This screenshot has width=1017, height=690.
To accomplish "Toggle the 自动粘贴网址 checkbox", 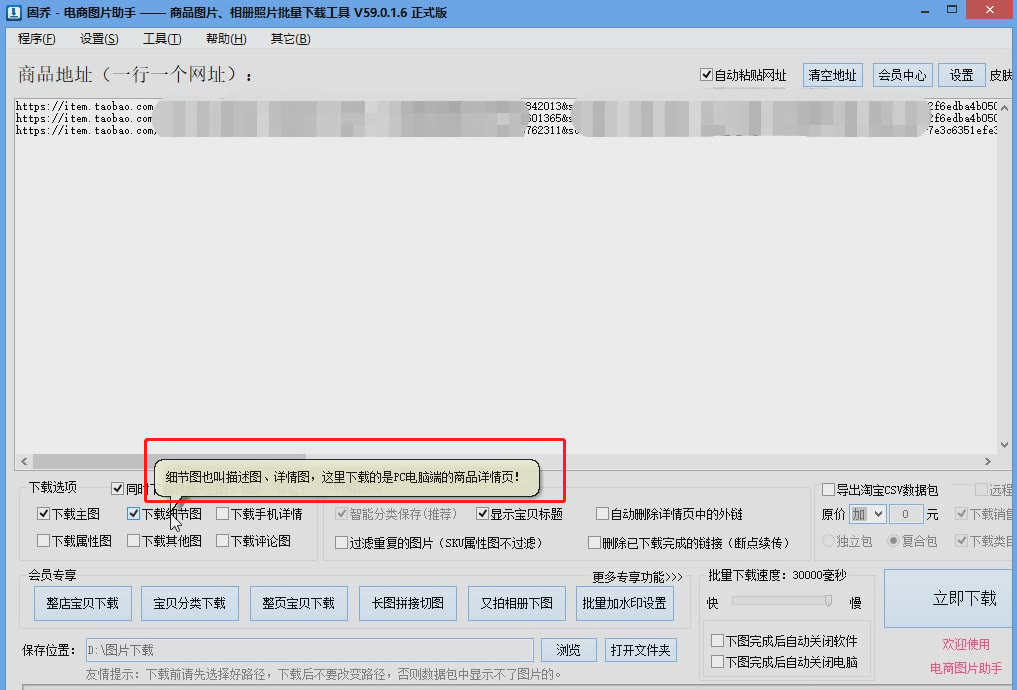I will (x=706, y=75).
